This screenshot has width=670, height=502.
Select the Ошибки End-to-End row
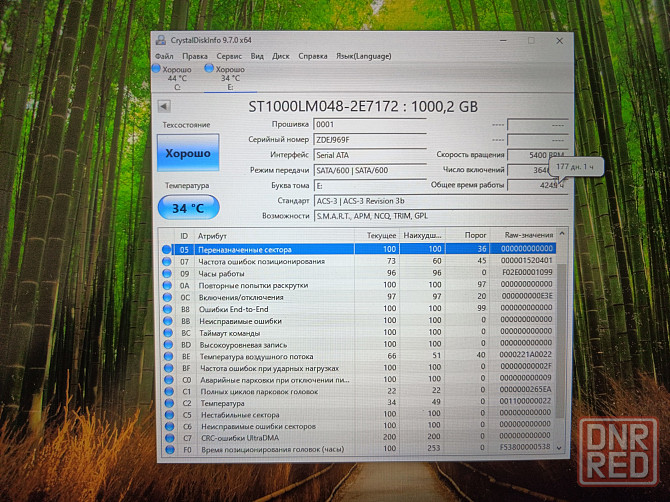click(358, 308)
